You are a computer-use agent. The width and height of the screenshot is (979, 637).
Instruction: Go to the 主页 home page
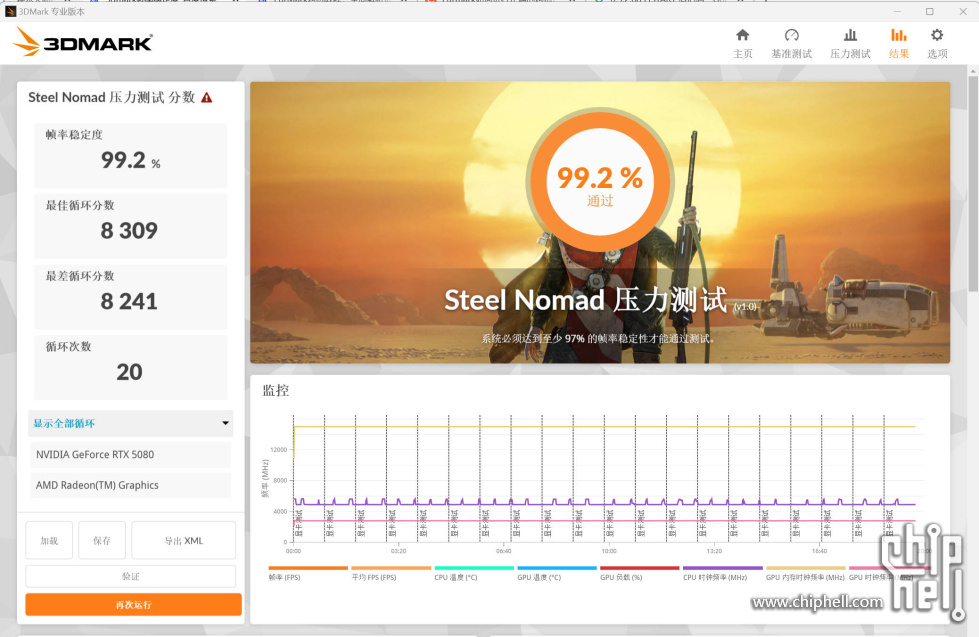(x=742, y=43)
